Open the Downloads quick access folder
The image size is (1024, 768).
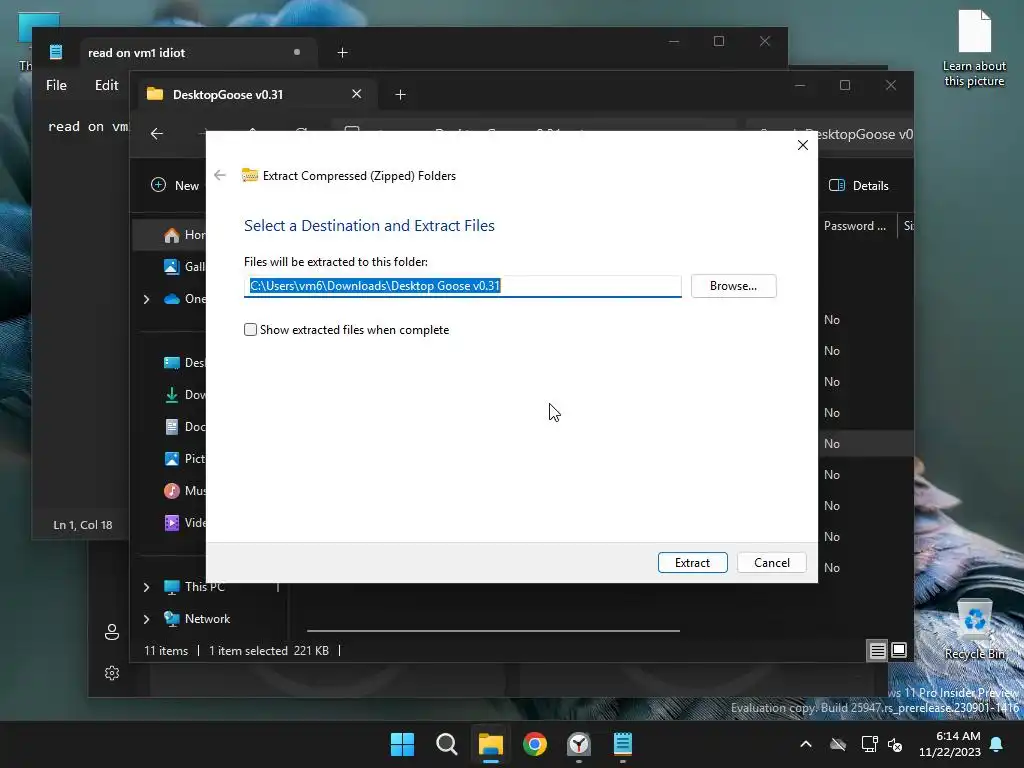coord(184,394)
